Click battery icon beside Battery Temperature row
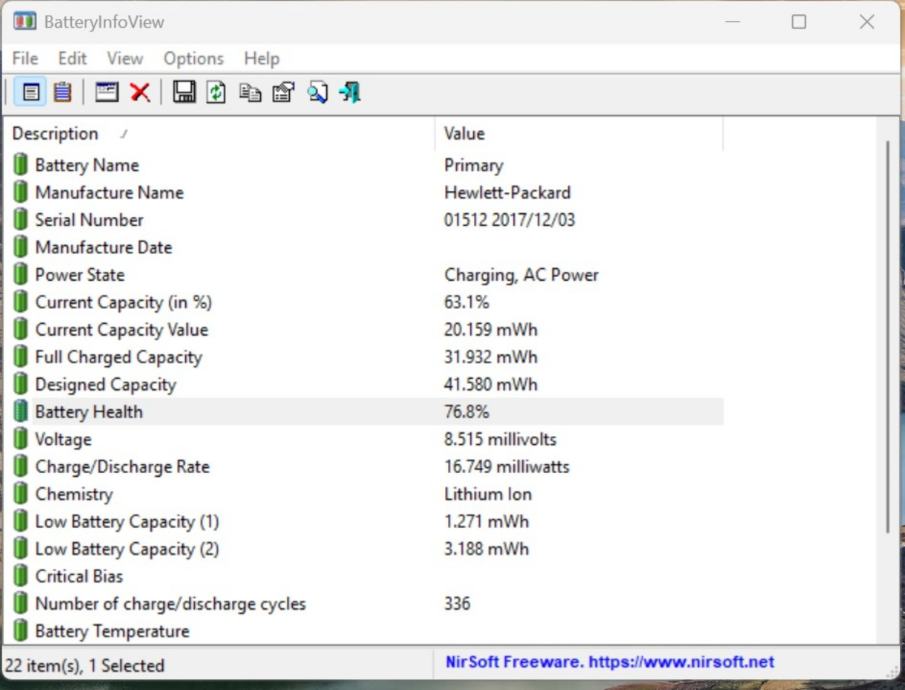The height and width of the screenshot is (690, 905). coord(21,631)
